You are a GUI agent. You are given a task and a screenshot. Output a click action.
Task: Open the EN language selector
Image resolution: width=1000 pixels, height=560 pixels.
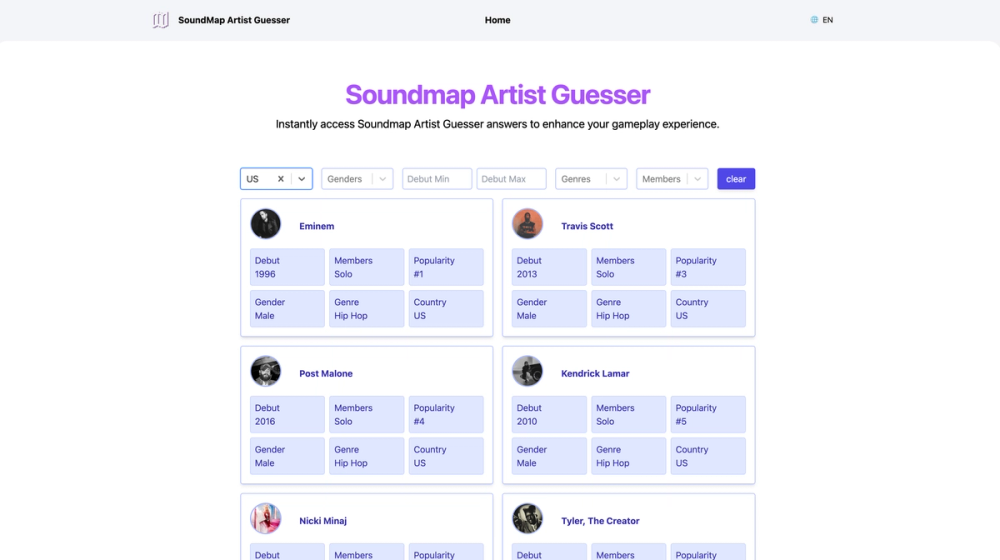[828, 20]
